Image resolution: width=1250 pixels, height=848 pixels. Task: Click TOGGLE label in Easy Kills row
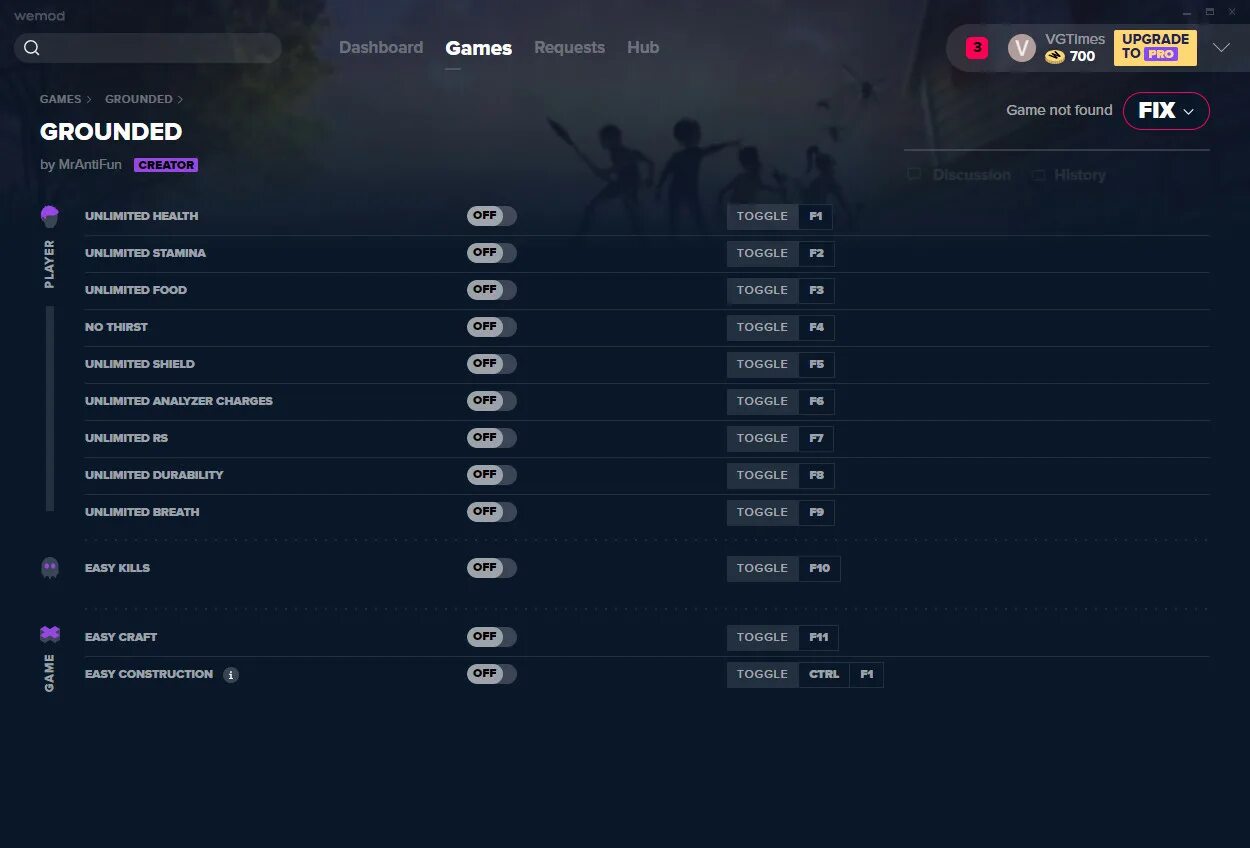click(763, 569)
